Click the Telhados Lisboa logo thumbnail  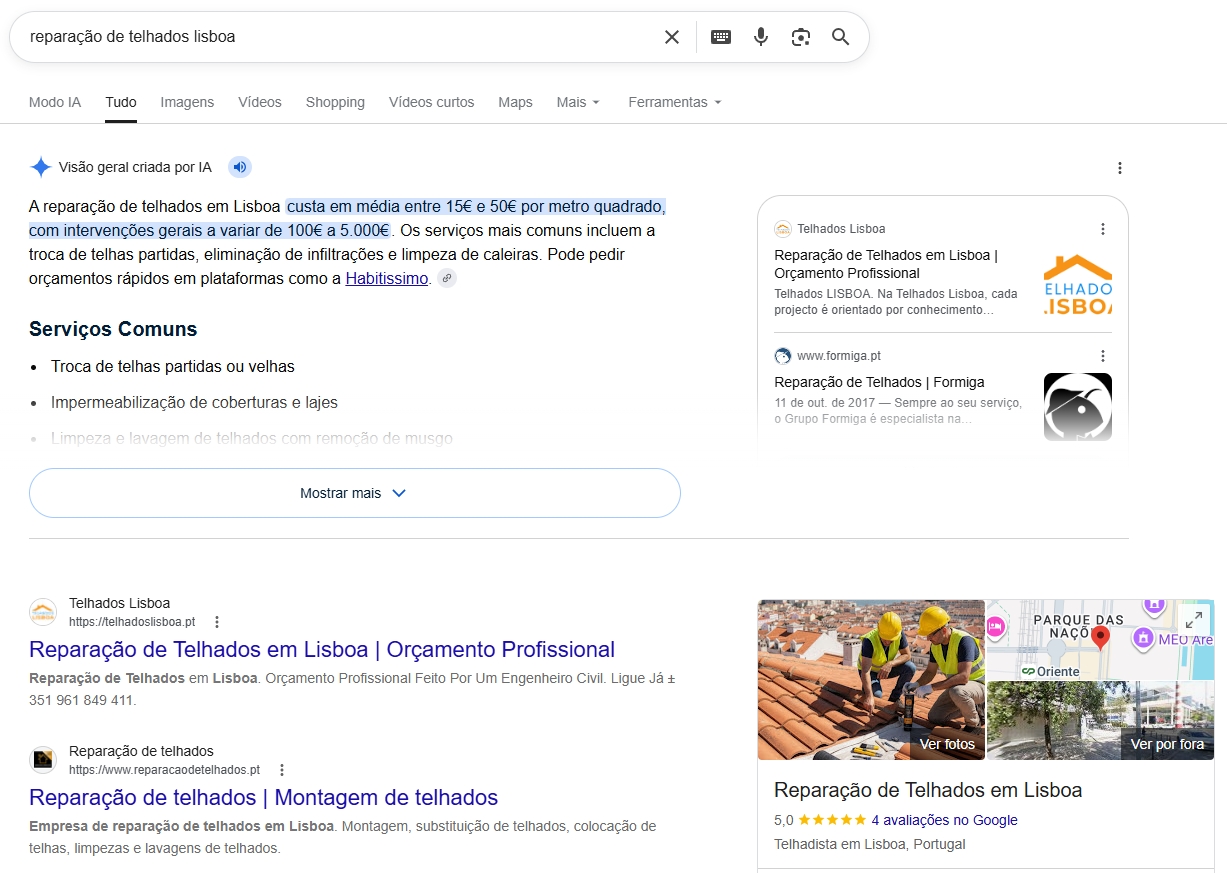pyautogui.click(x=1078, y=285)
